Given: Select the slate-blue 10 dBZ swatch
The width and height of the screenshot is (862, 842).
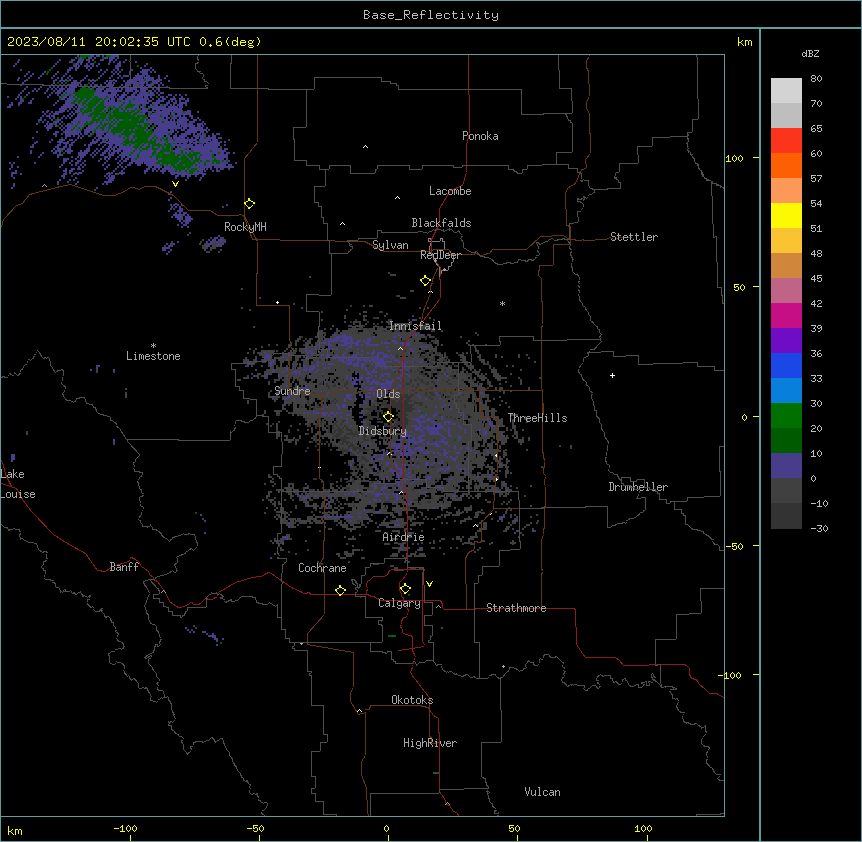Looking at the screenshot, I should (786, 466).
